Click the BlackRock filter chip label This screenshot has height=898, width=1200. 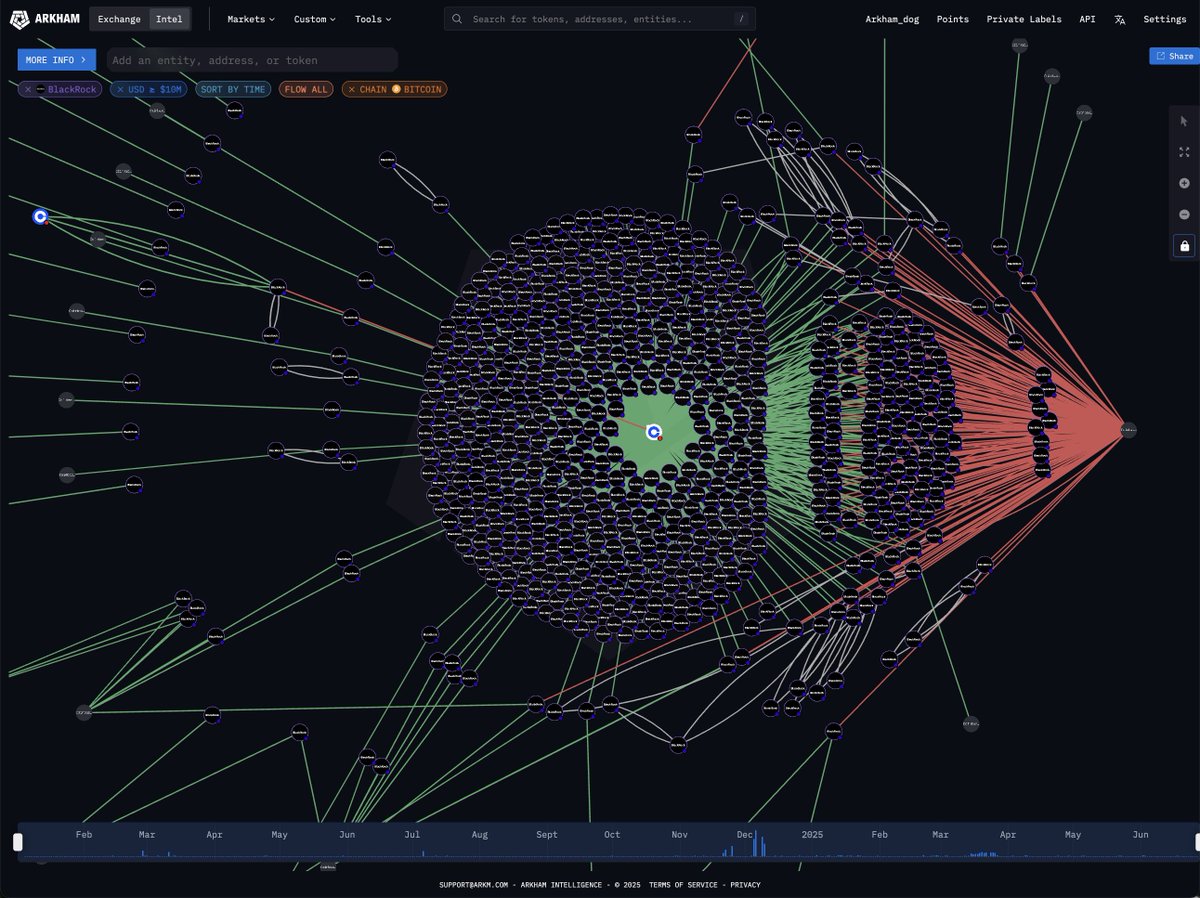(71, 89)
